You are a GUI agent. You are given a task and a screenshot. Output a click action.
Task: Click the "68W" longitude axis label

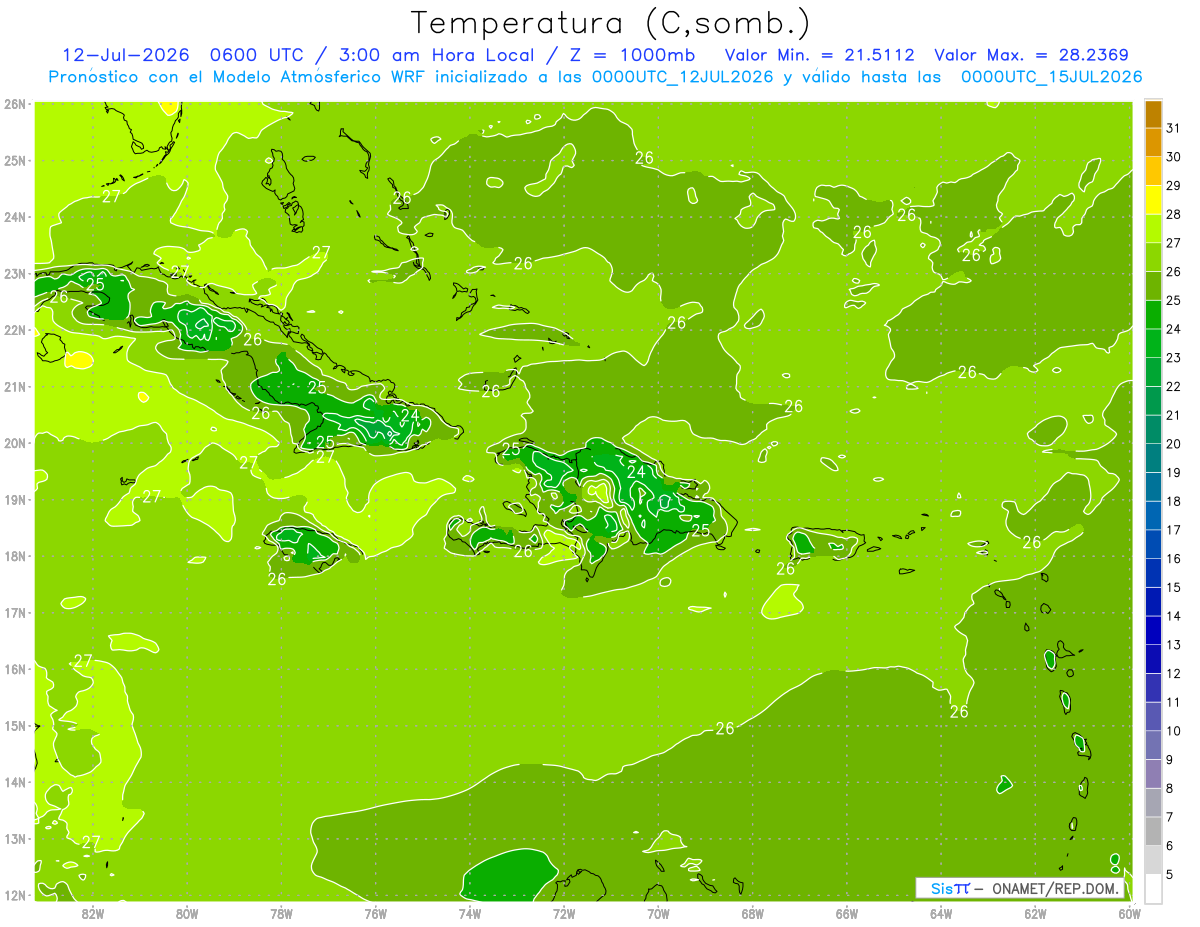tap(753, 913)
